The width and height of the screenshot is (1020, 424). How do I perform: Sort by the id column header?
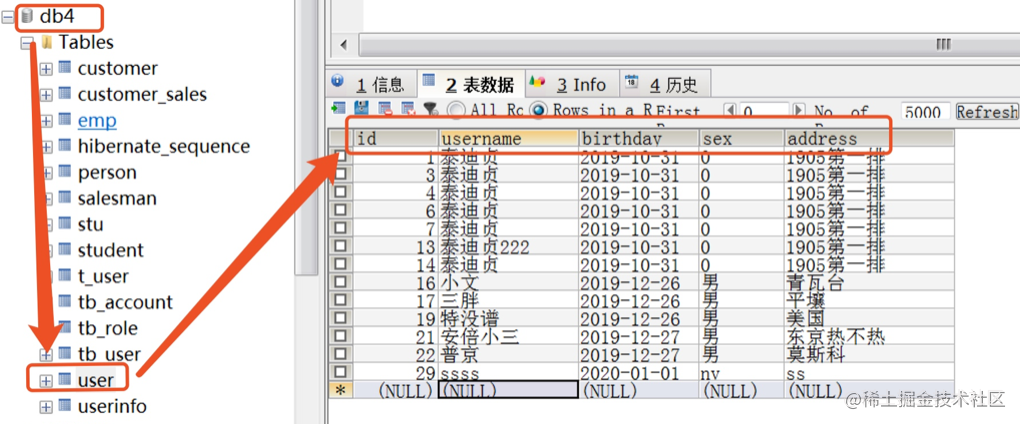[x=395, y=139]
